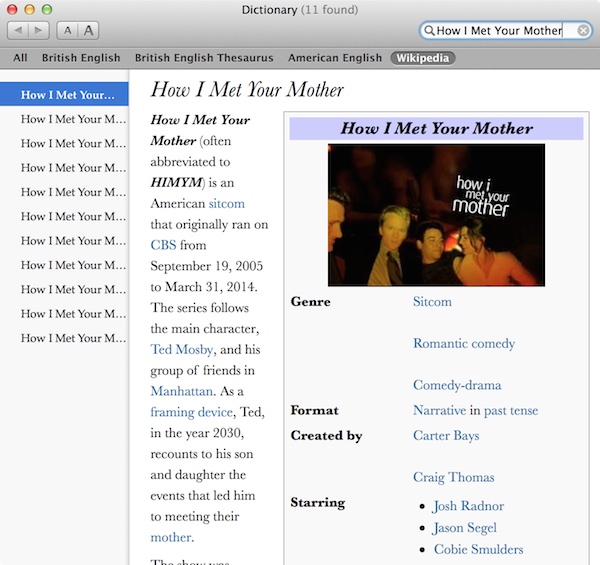Minimize the Dictionary window with yellow button
The width and height of the screenshot is (600, 565).
point(29,9)
